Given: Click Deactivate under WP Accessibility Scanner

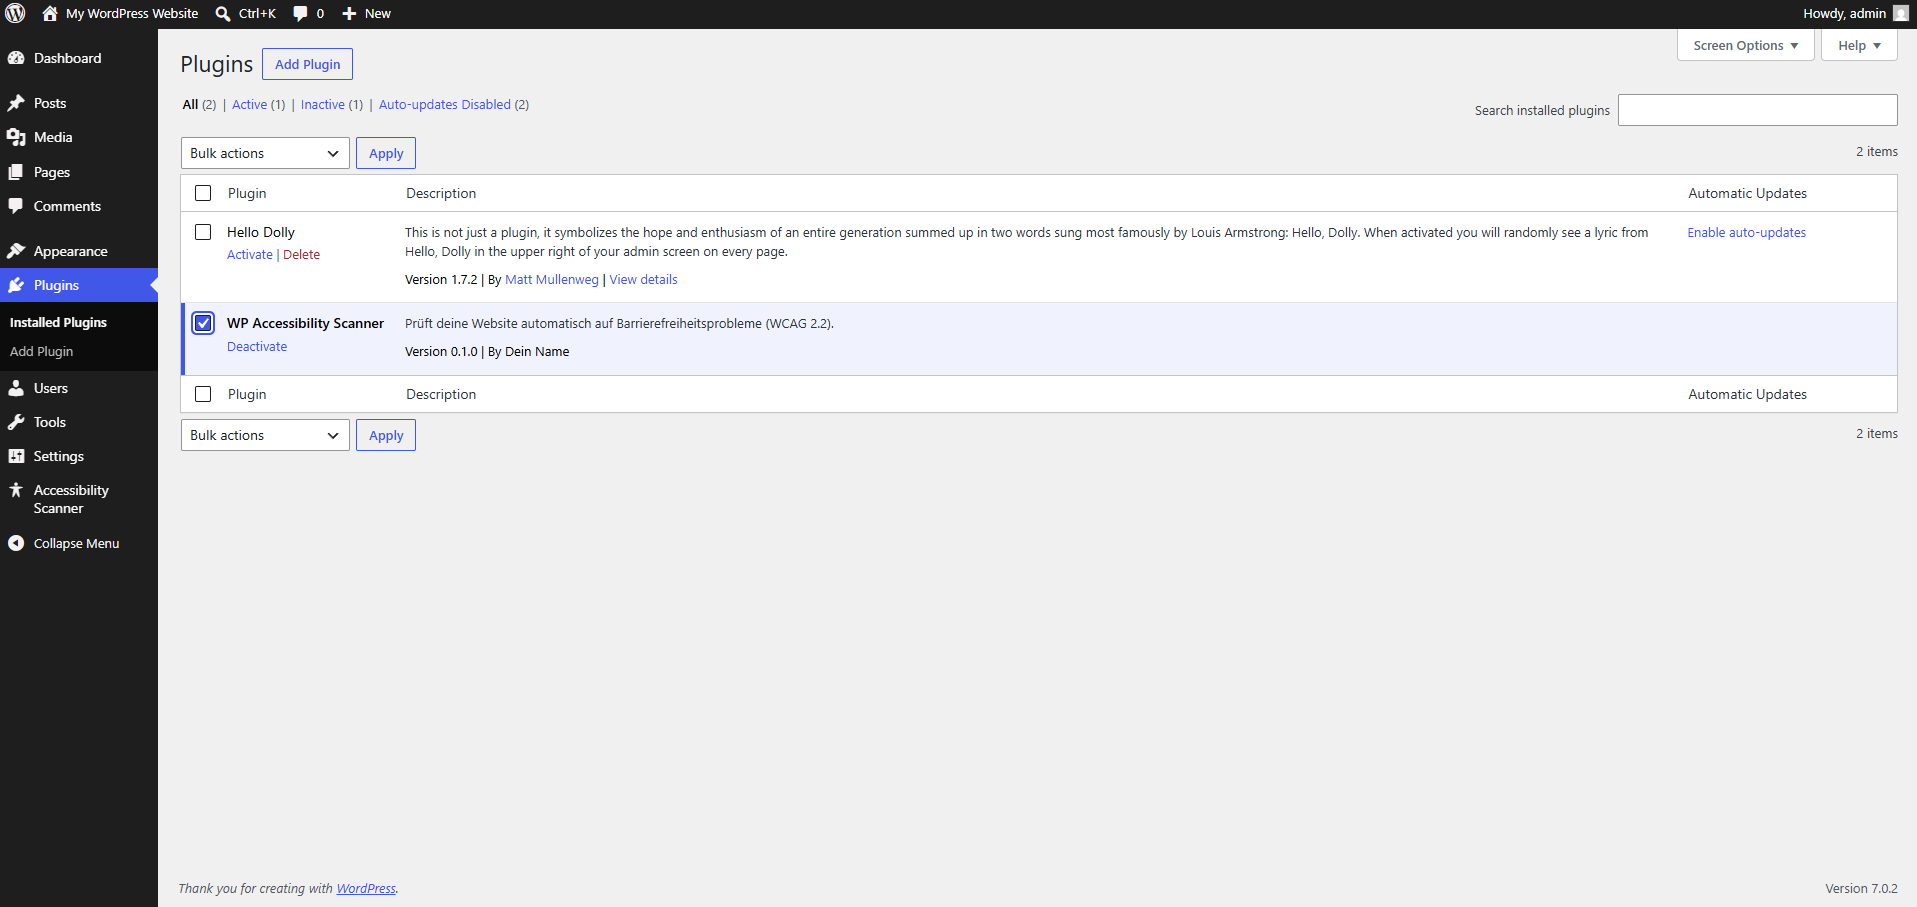Looking at the screenshot, I should [x=257, y=346].
